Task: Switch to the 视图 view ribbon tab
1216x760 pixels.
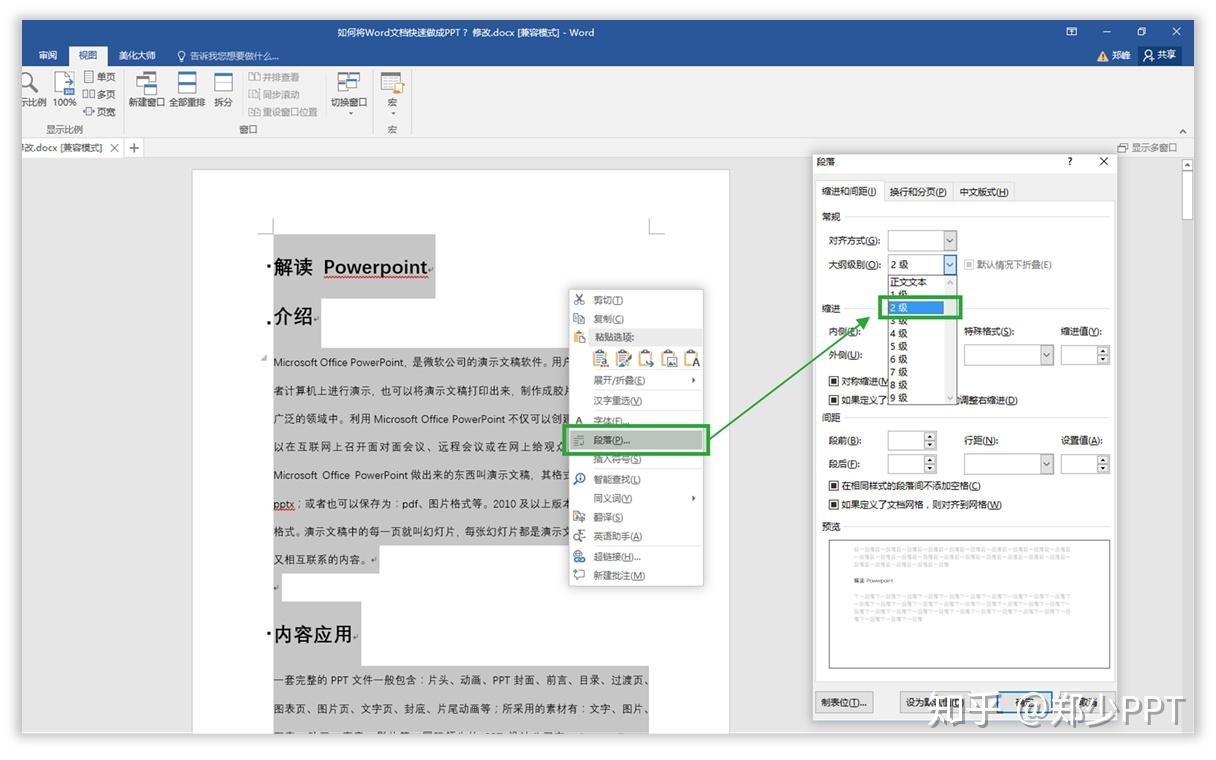Action: click(89, 56)
